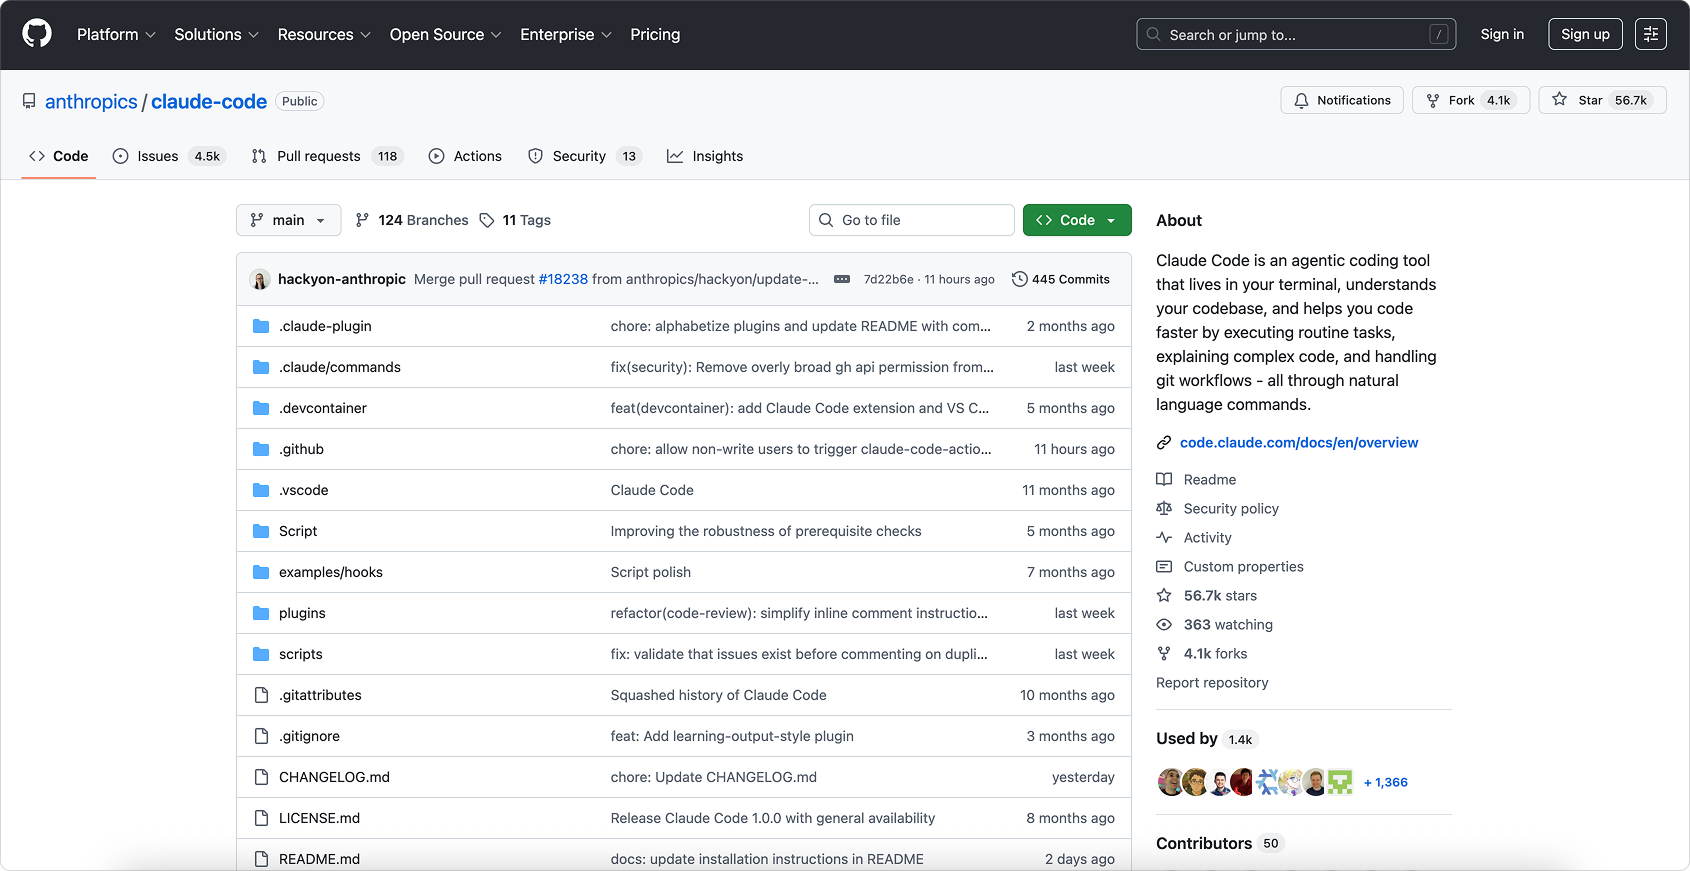Open the + 1,366 dependents link
The width and height of the screenshot is (1690, 871).
coord(1386,782)
